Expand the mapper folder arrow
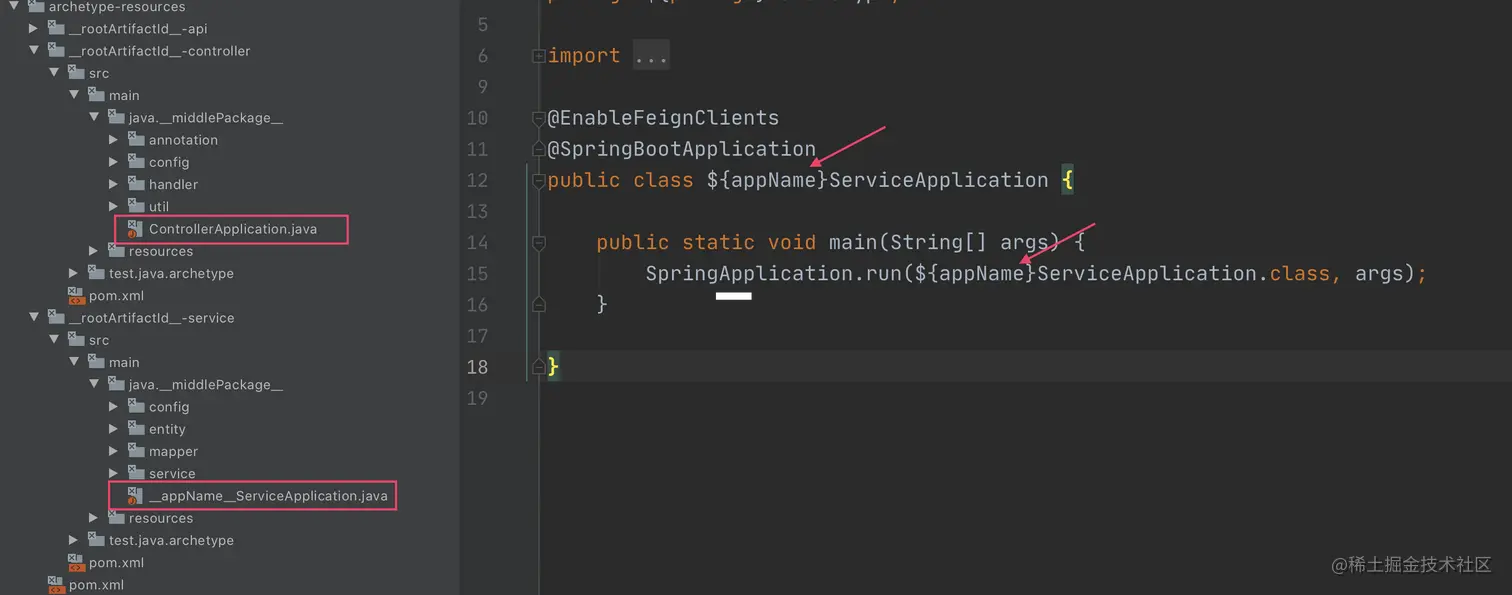The height and width of the screenshot is (595, 1512). tap(114, 451)
